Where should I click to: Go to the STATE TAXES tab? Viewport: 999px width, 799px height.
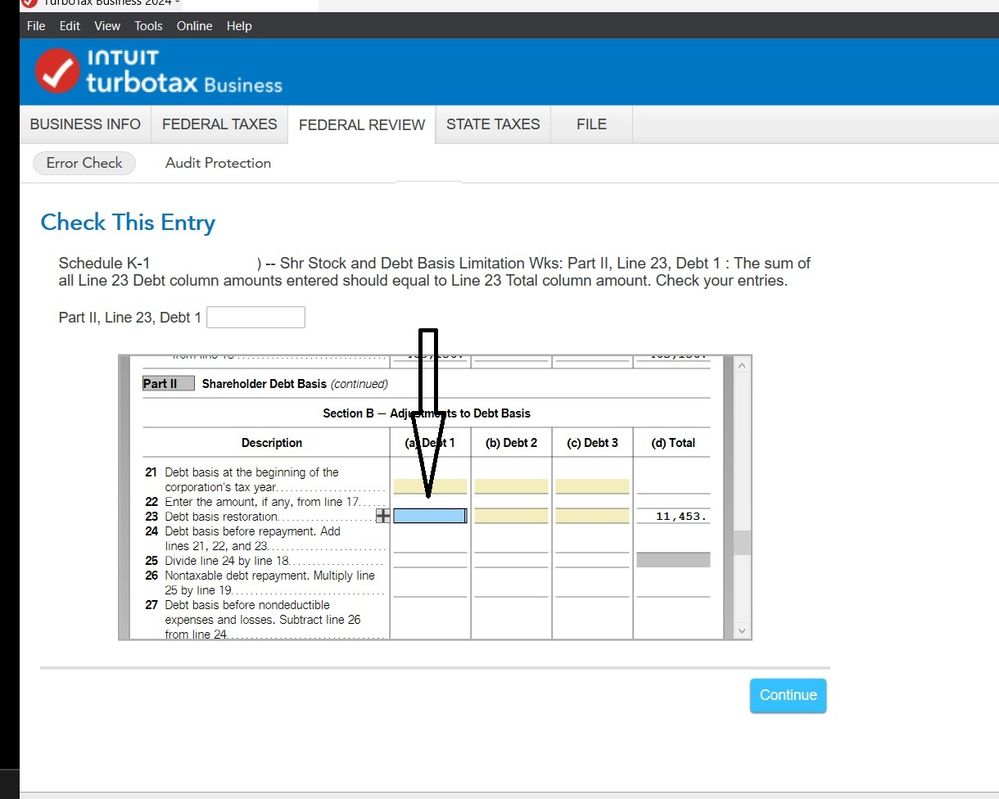coord(493,124)
